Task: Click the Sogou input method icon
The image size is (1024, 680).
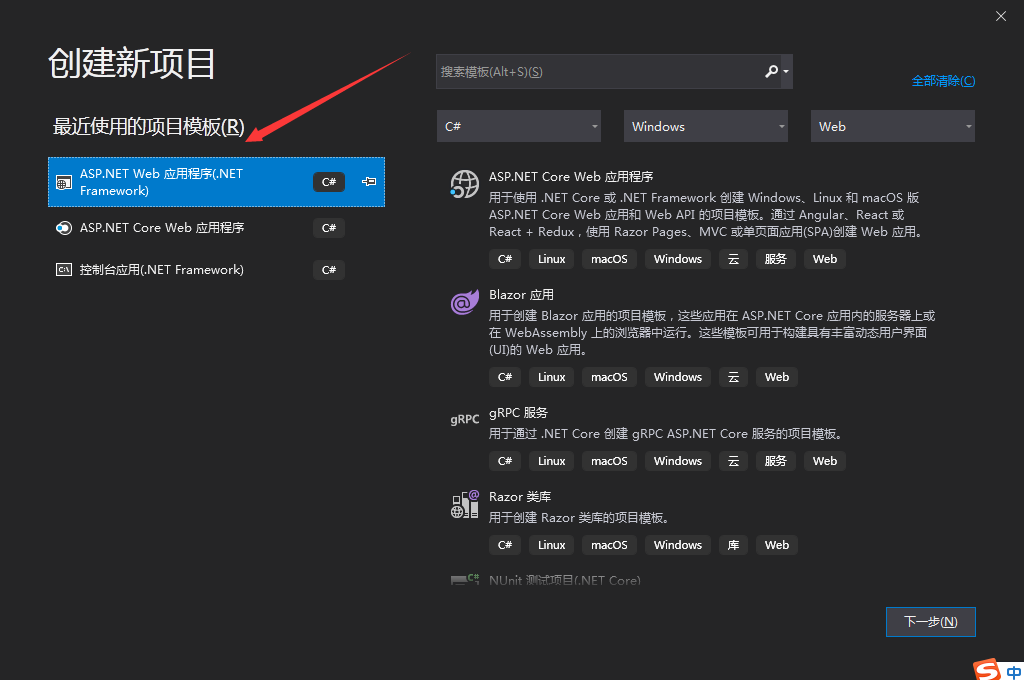Action: pos(986,670)
